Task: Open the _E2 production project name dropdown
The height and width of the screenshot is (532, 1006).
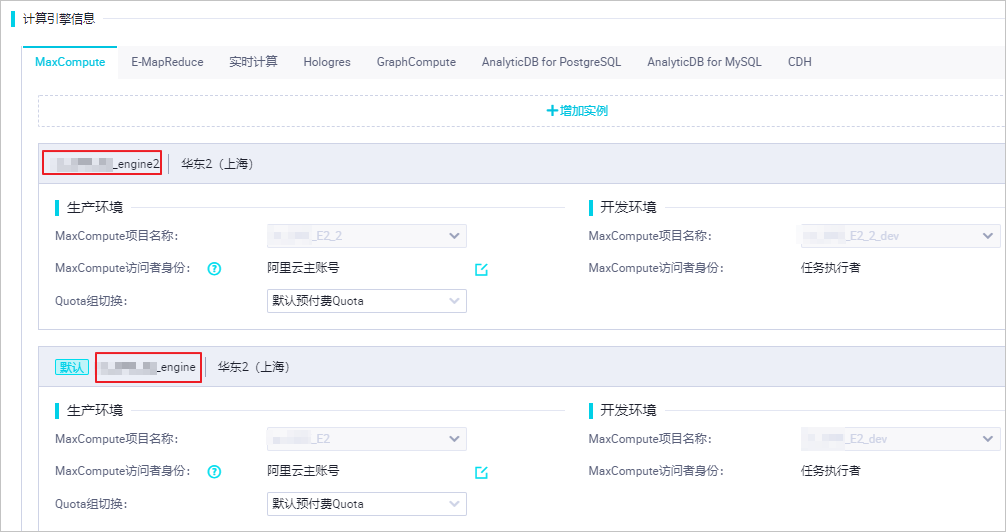Action: tap(366, 439)
